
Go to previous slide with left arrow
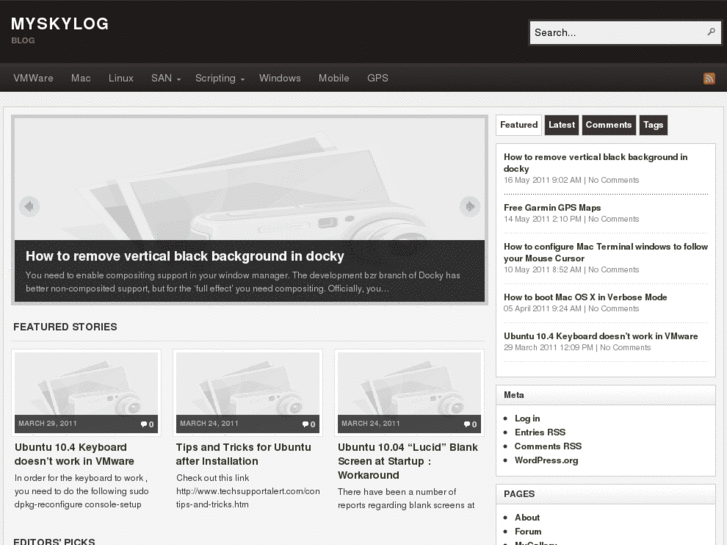(x=29, y=206)
